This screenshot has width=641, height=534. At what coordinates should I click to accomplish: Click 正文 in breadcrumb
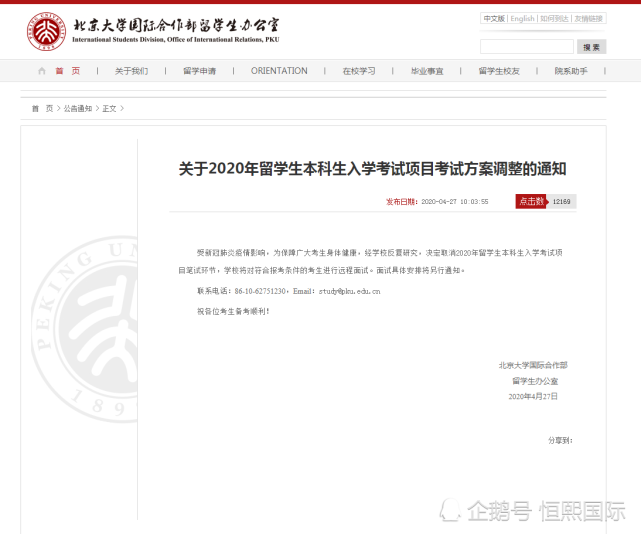[x=109, y=108]
